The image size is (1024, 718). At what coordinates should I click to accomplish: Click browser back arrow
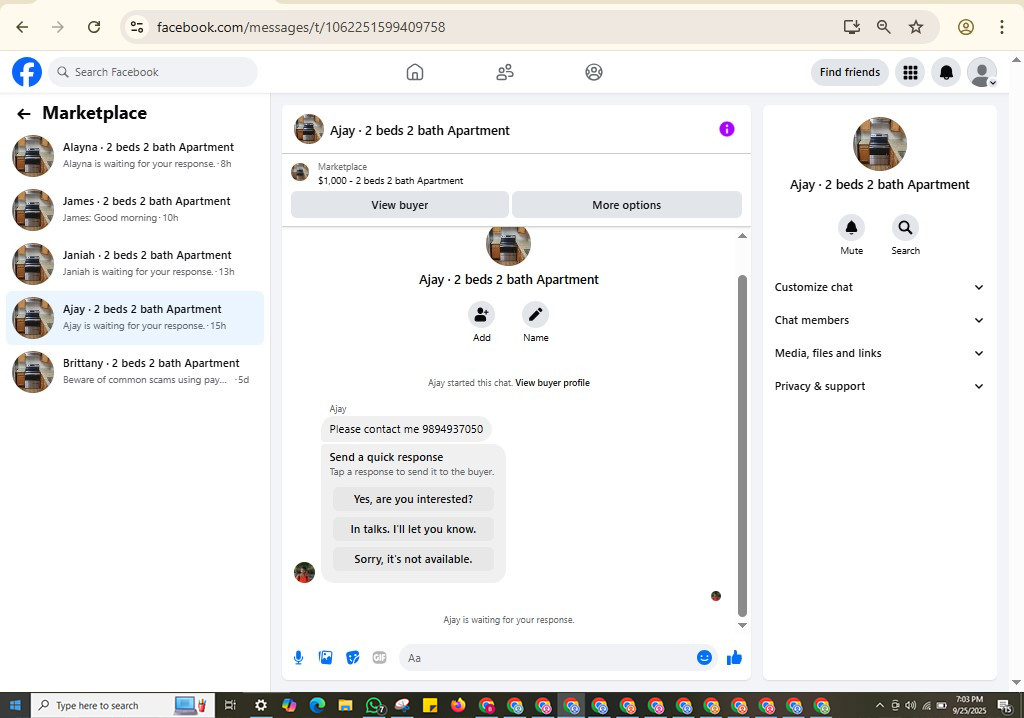tap(22, 27)
